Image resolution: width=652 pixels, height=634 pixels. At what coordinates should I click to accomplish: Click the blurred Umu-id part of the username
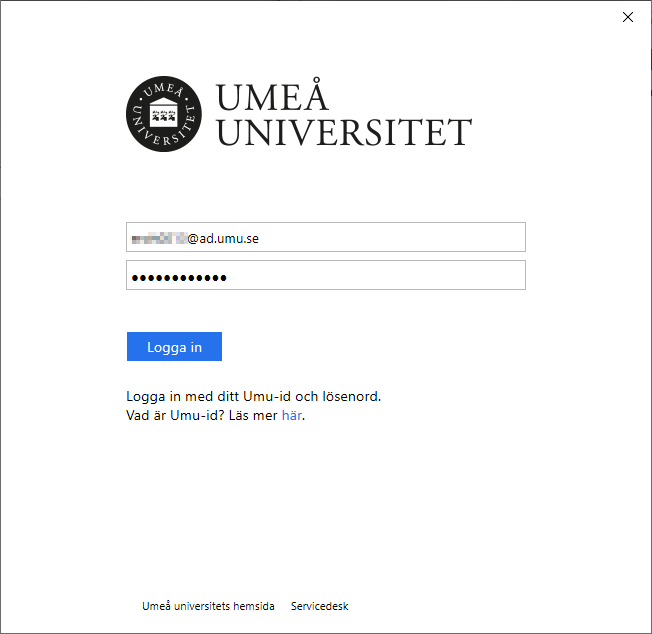pos(158,239)
